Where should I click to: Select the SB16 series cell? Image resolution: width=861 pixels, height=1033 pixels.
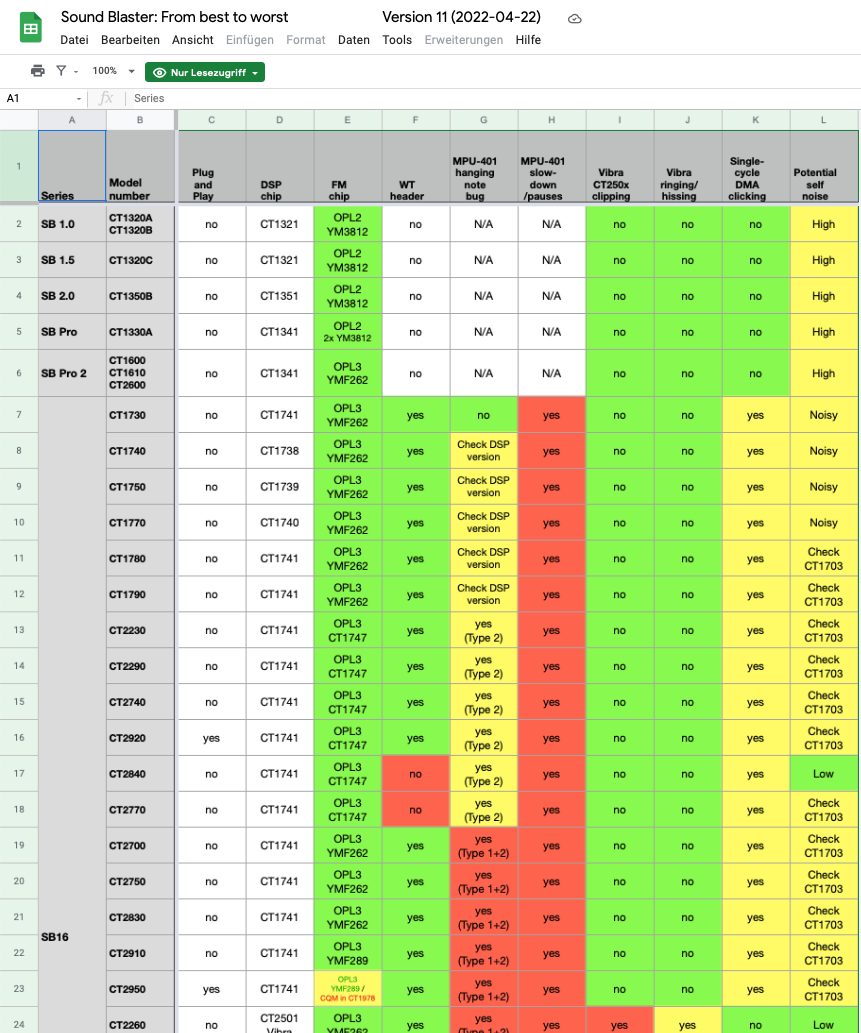(x=72, y=715)
